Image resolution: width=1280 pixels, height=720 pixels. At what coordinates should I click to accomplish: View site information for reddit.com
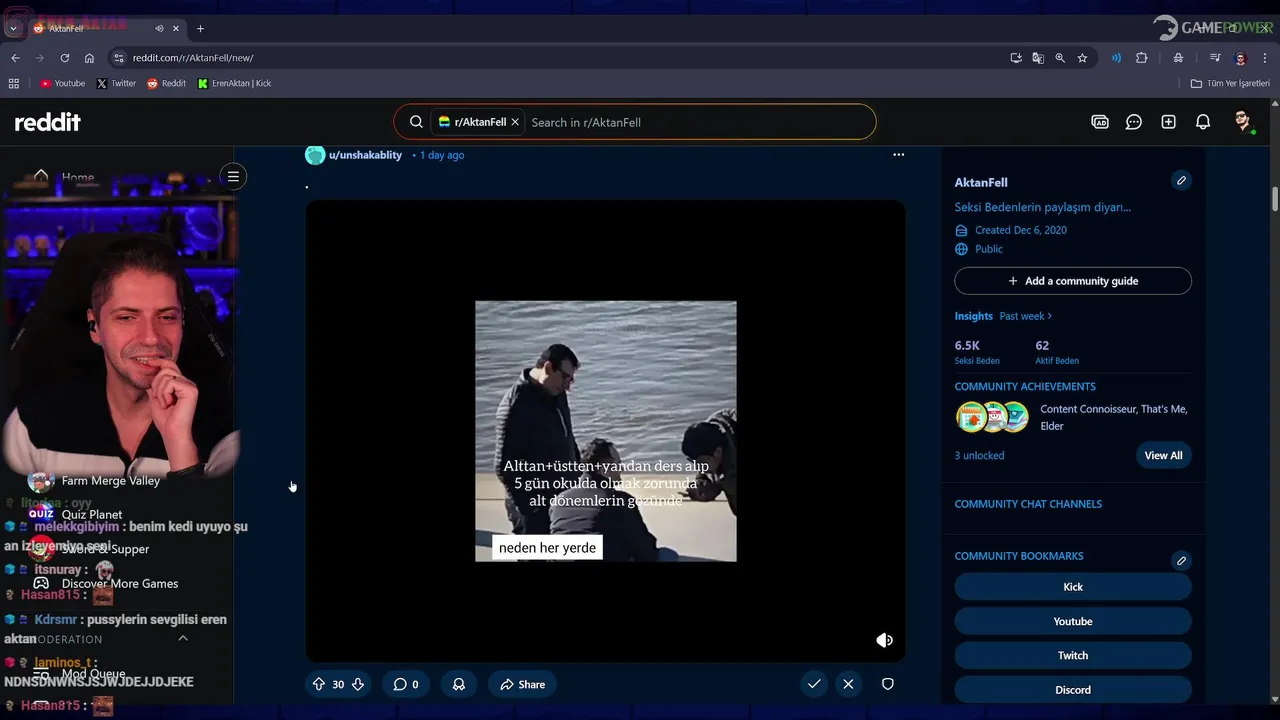[x=119, y=58]
